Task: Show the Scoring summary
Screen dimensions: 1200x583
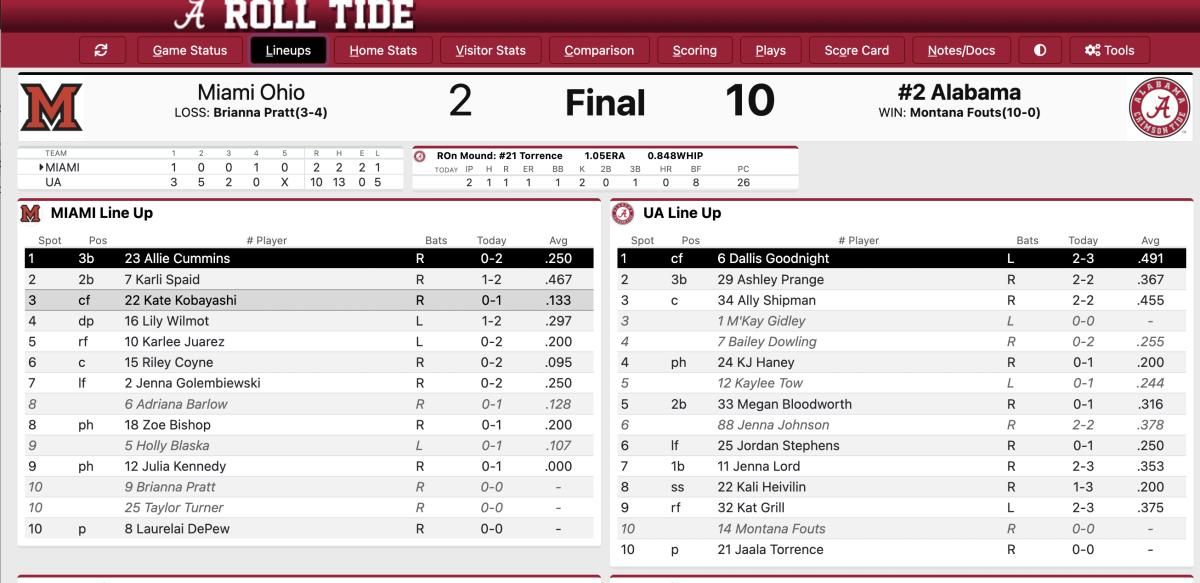Action: 695,50
